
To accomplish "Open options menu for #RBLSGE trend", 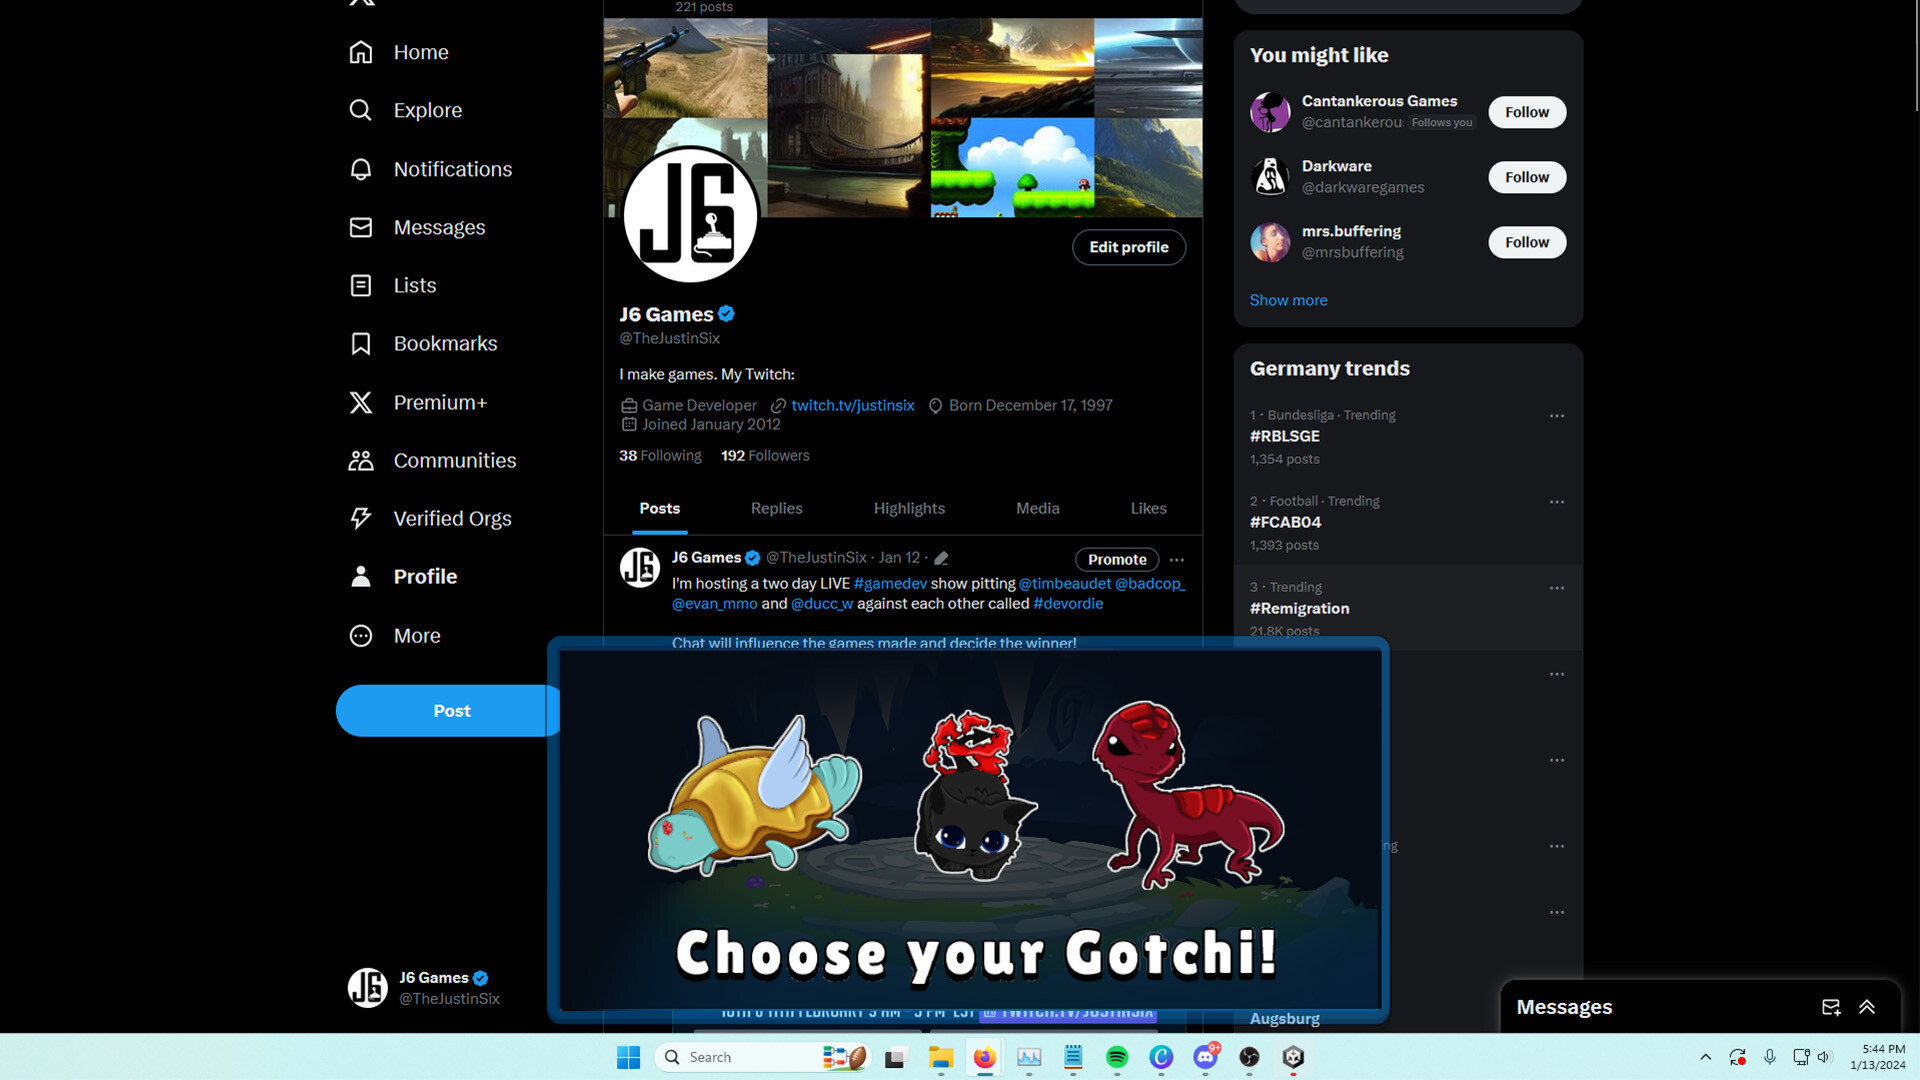I will 1556,416.
